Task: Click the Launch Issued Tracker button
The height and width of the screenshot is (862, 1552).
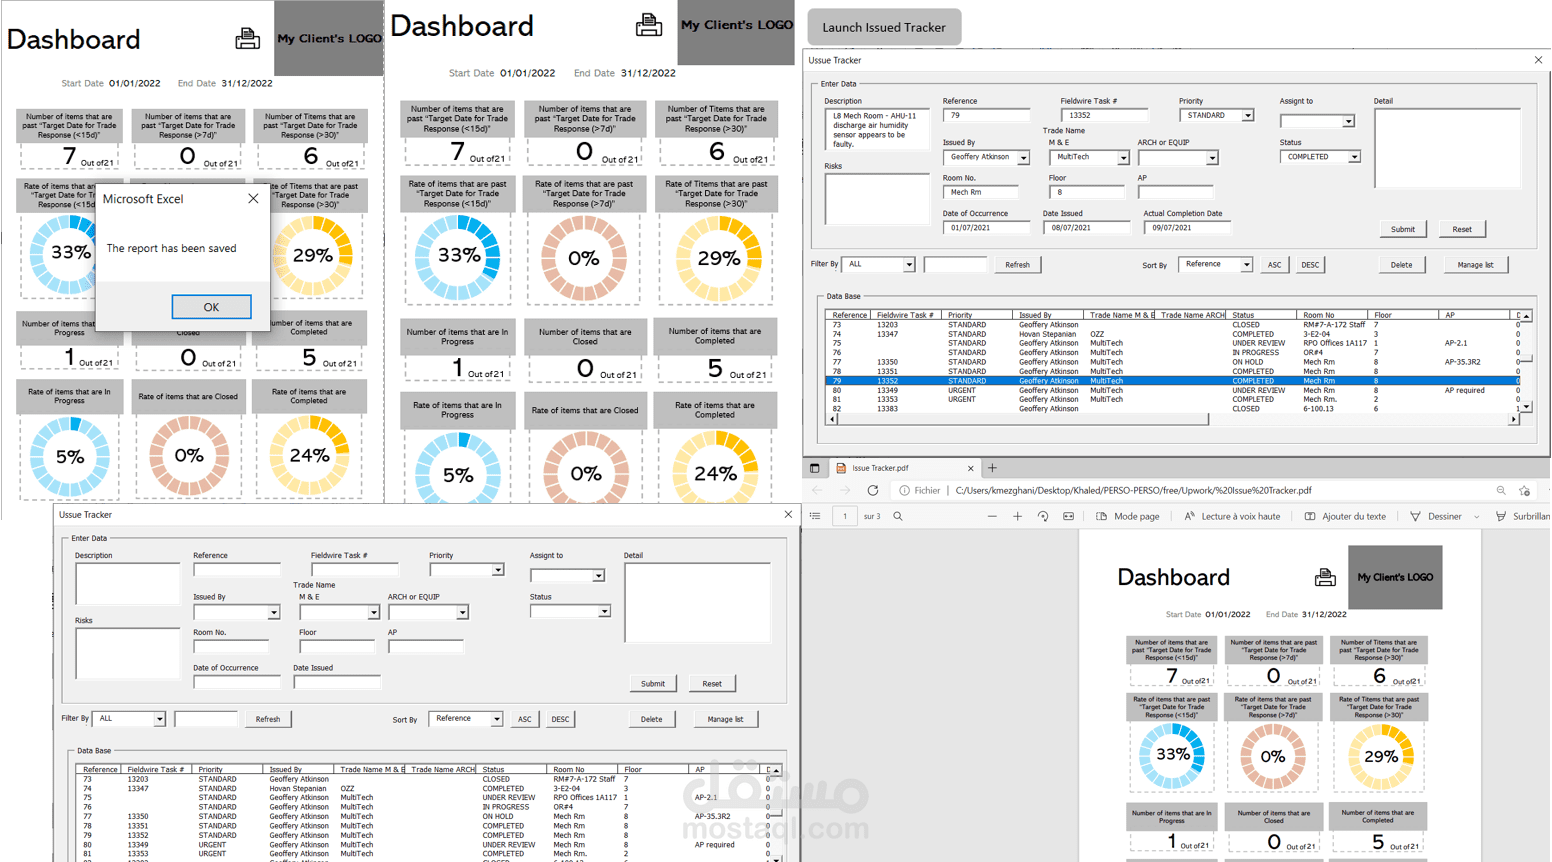Action: tap(884, 27)
